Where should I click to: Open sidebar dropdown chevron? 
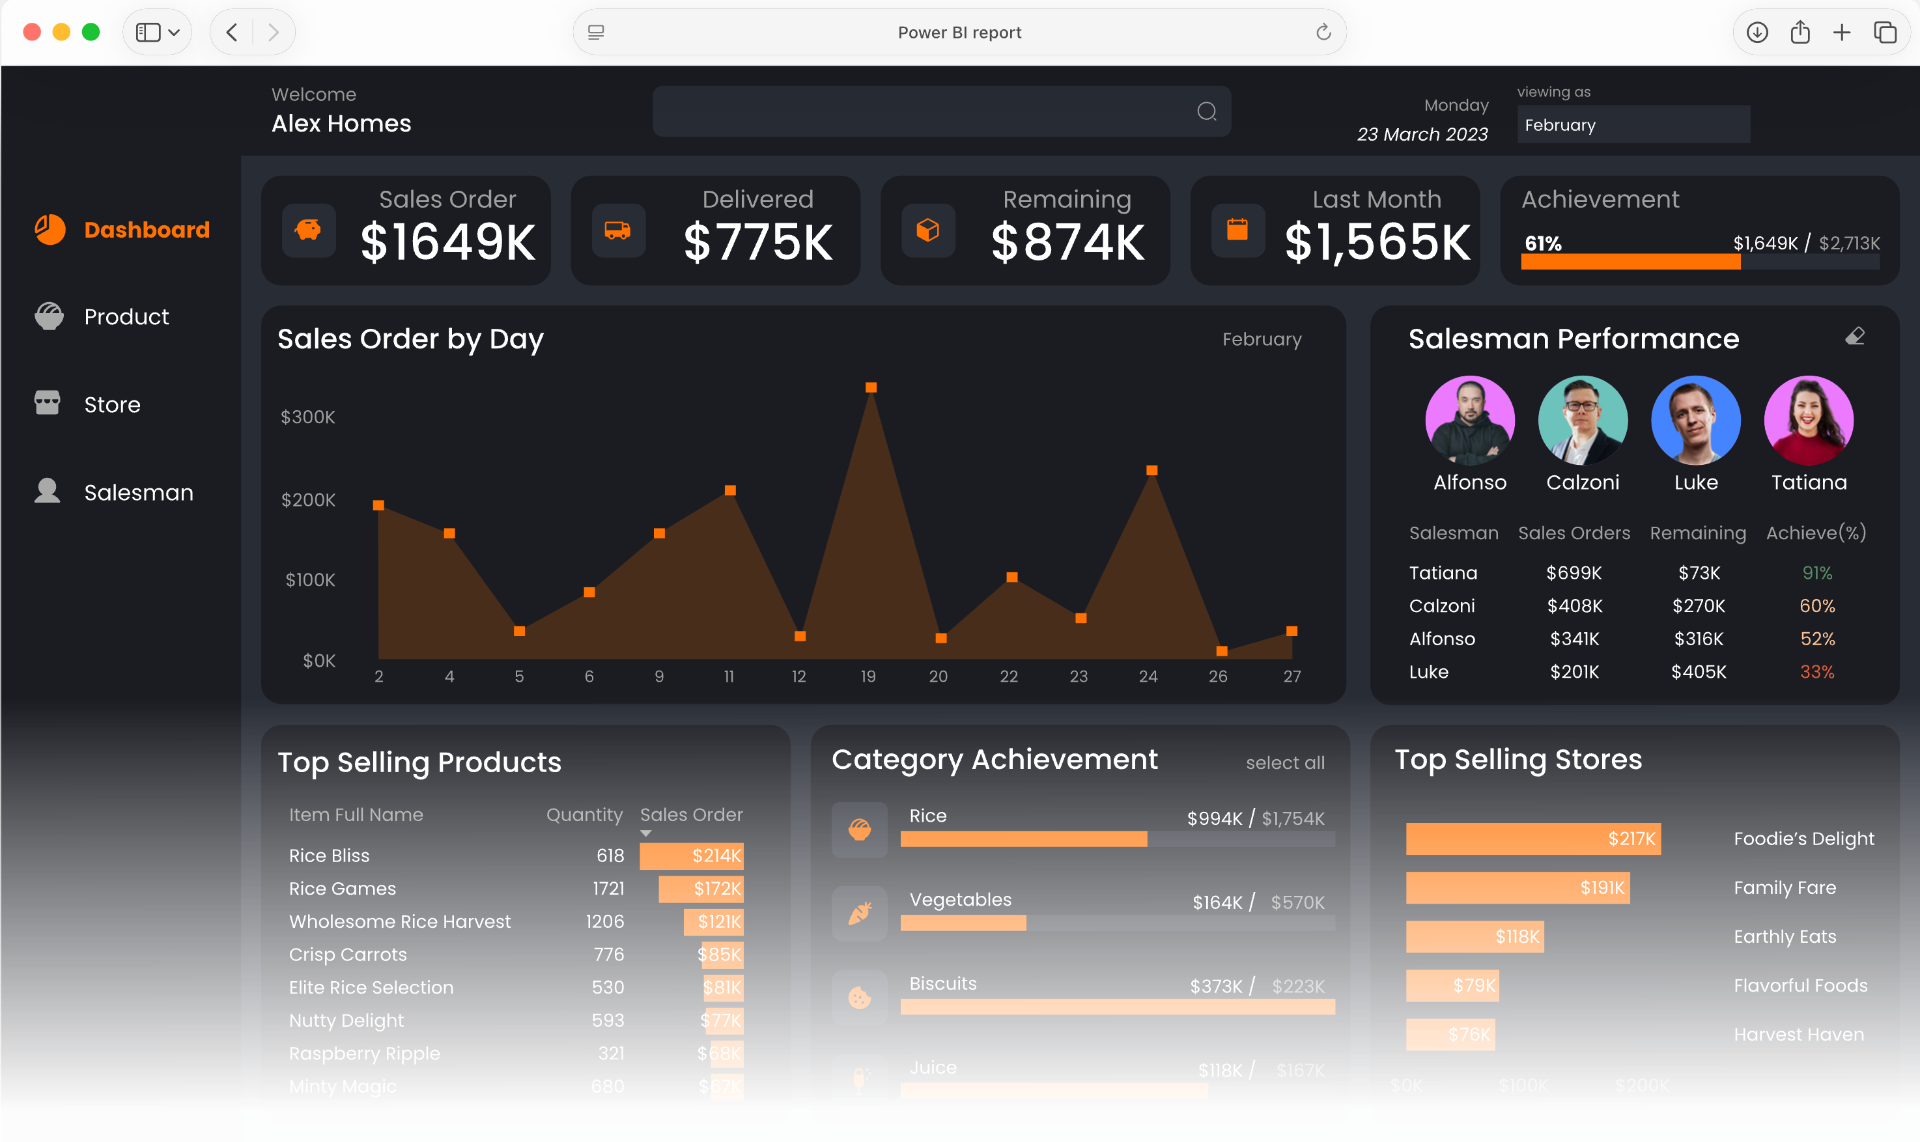click(174, 32)
